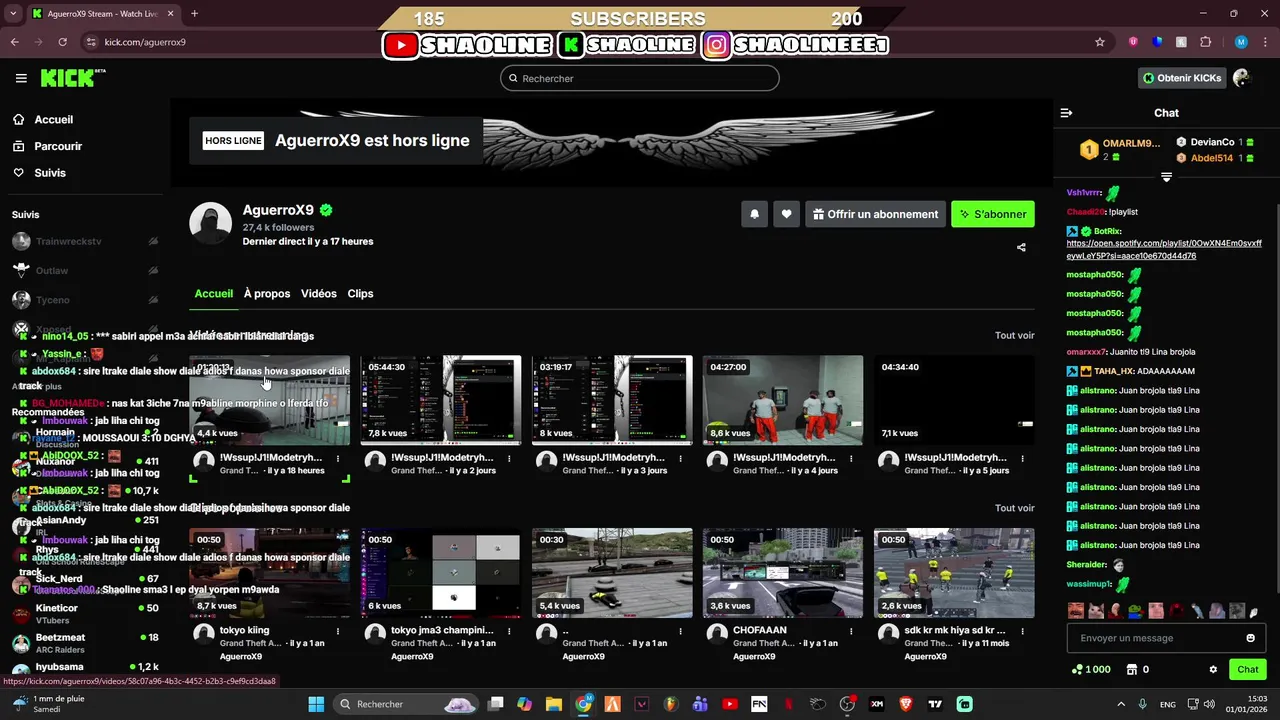
Task: Open Microsoft Teams from the taskbar
Action: 700,704
